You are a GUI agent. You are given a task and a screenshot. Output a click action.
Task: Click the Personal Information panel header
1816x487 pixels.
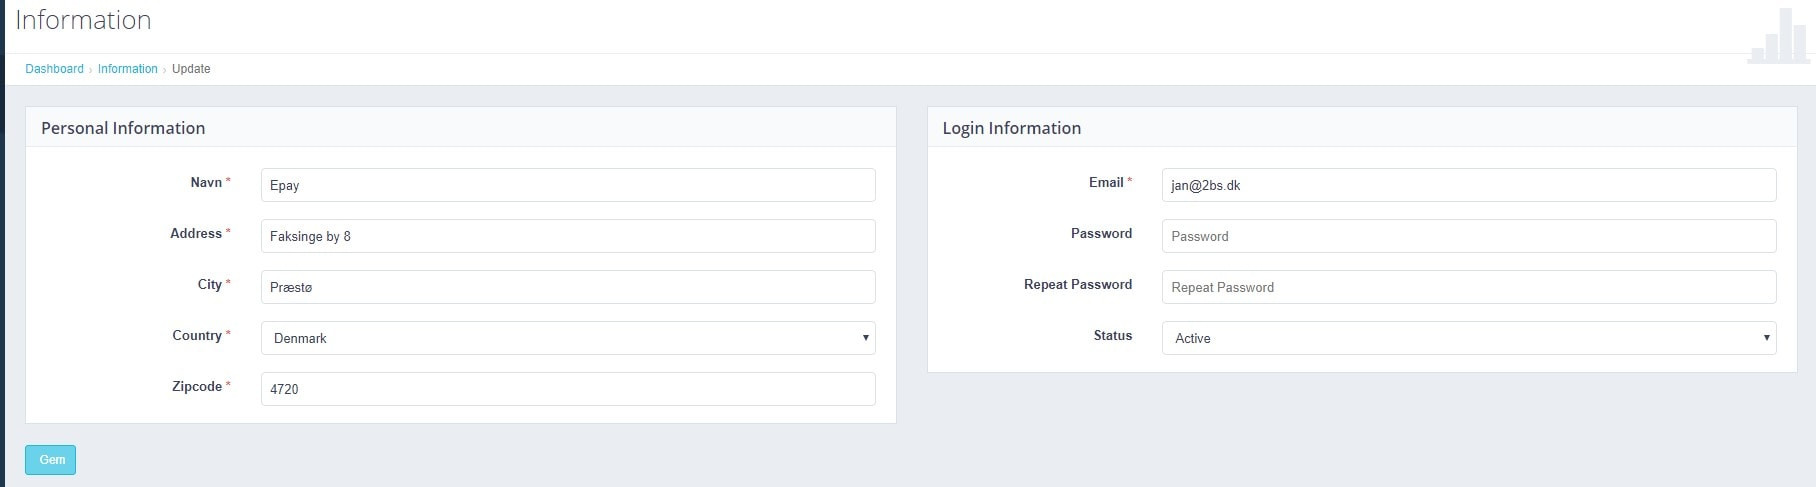123,128
